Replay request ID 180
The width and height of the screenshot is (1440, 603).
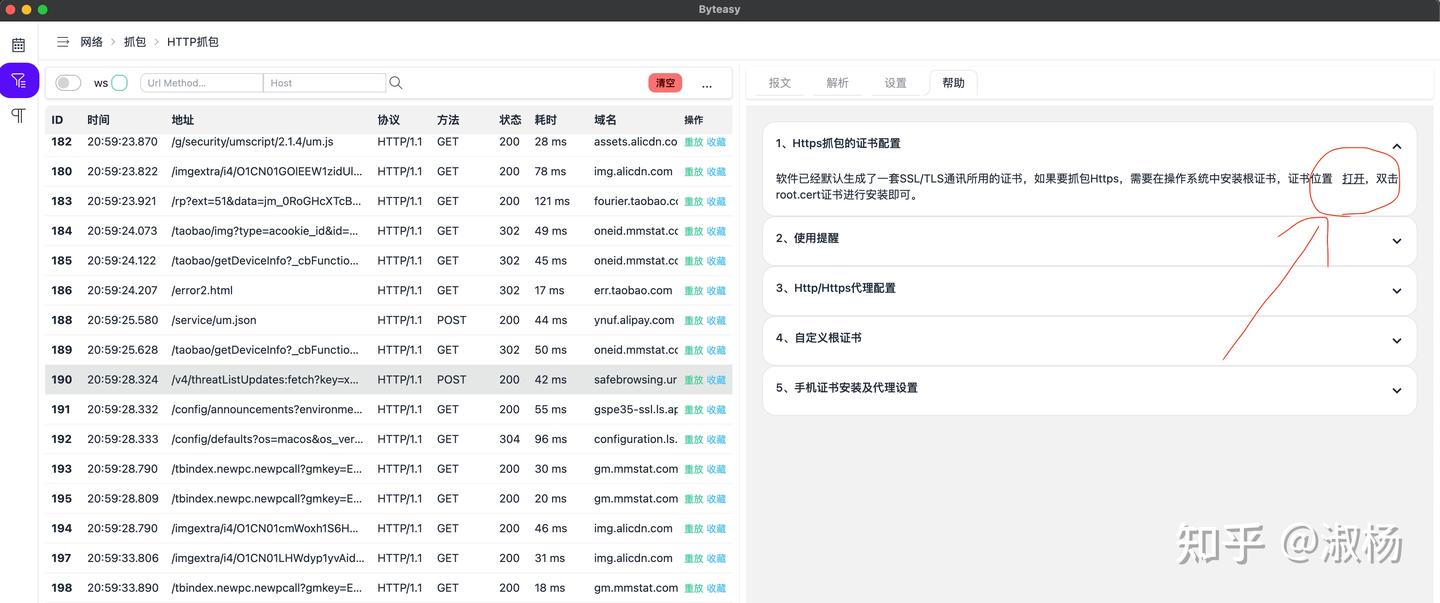click(693, 172)
